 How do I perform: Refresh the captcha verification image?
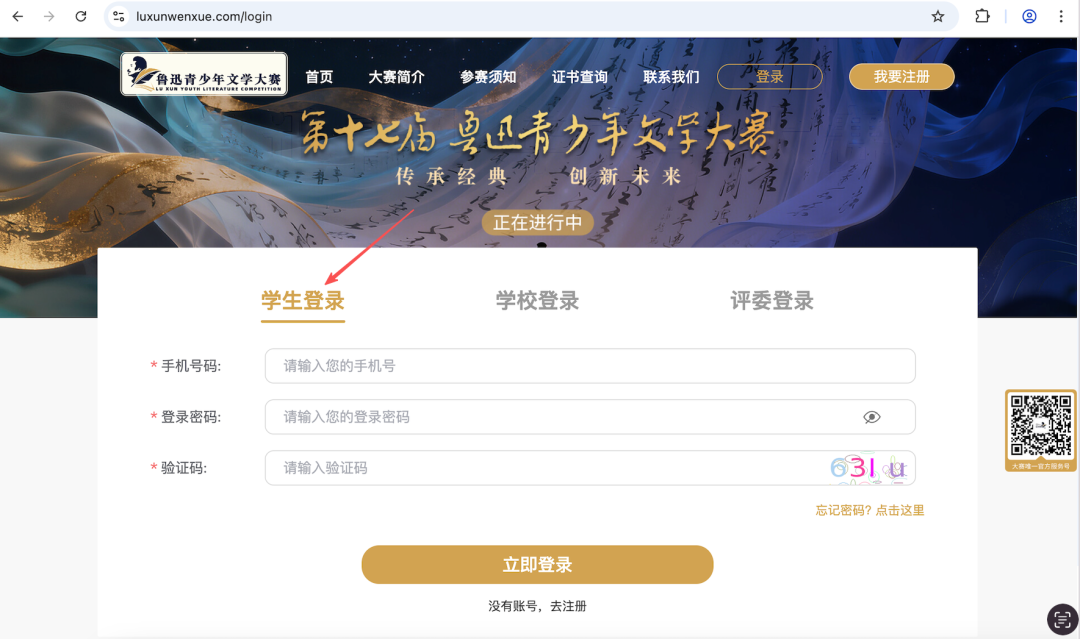point(869,468)
